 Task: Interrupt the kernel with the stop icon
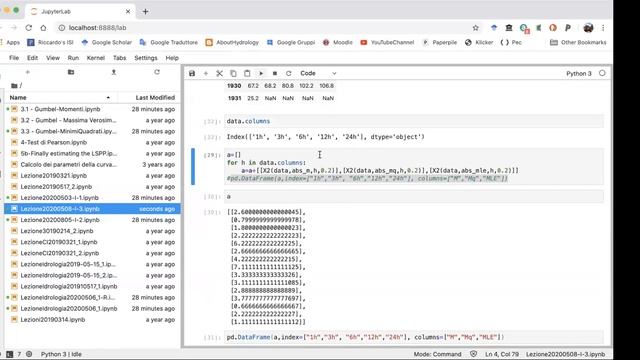[x=275, y=73]
